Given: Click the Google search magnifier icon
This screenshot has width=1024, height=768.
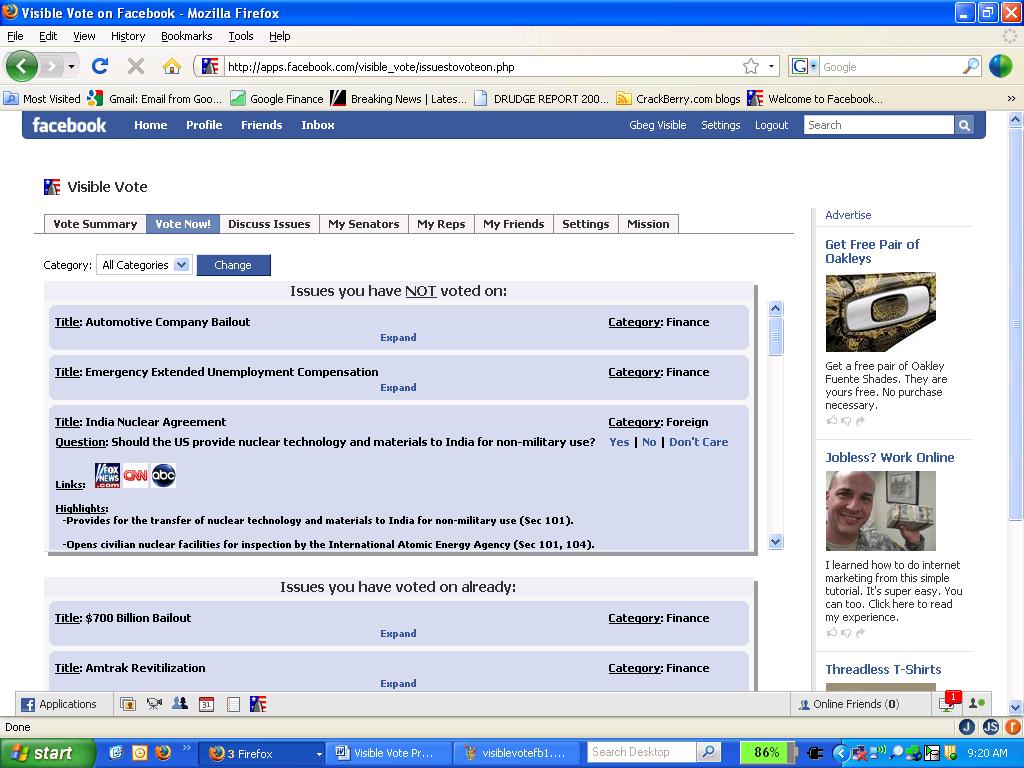Looking at the screenshot, I should 971,66.
